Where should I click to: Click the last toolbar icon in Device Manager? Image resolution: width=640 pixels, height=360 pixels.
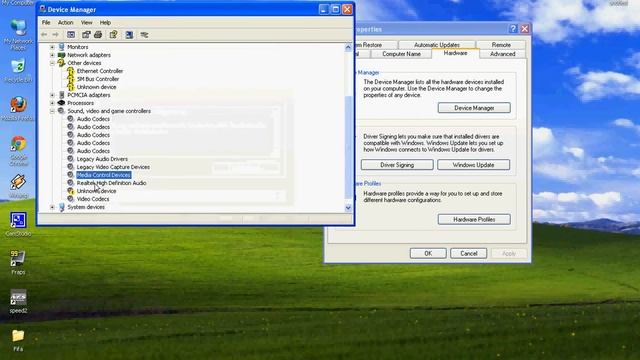pyautogui.click(x=144, y=35)
